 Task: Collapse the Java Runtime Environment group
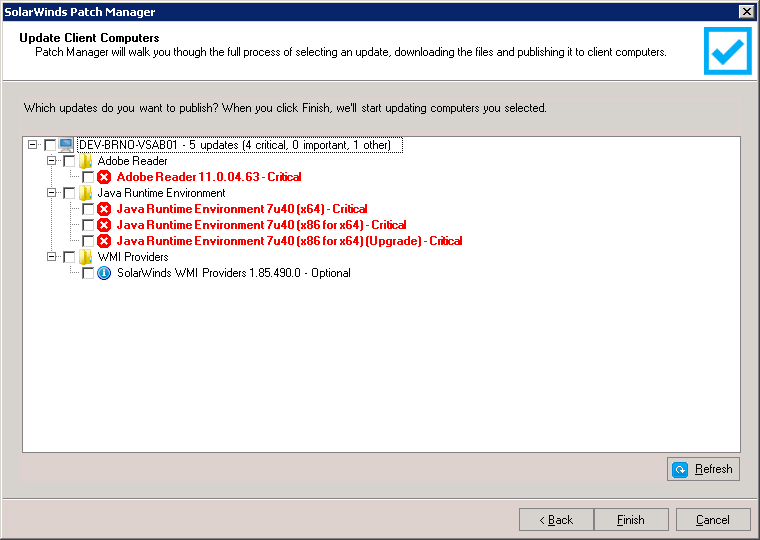coord(51,192)
